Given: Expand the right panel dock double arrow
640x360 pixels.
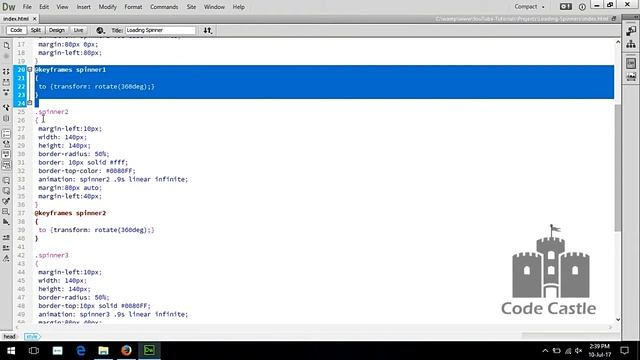Looking at the screenshot, I should 636,17.
